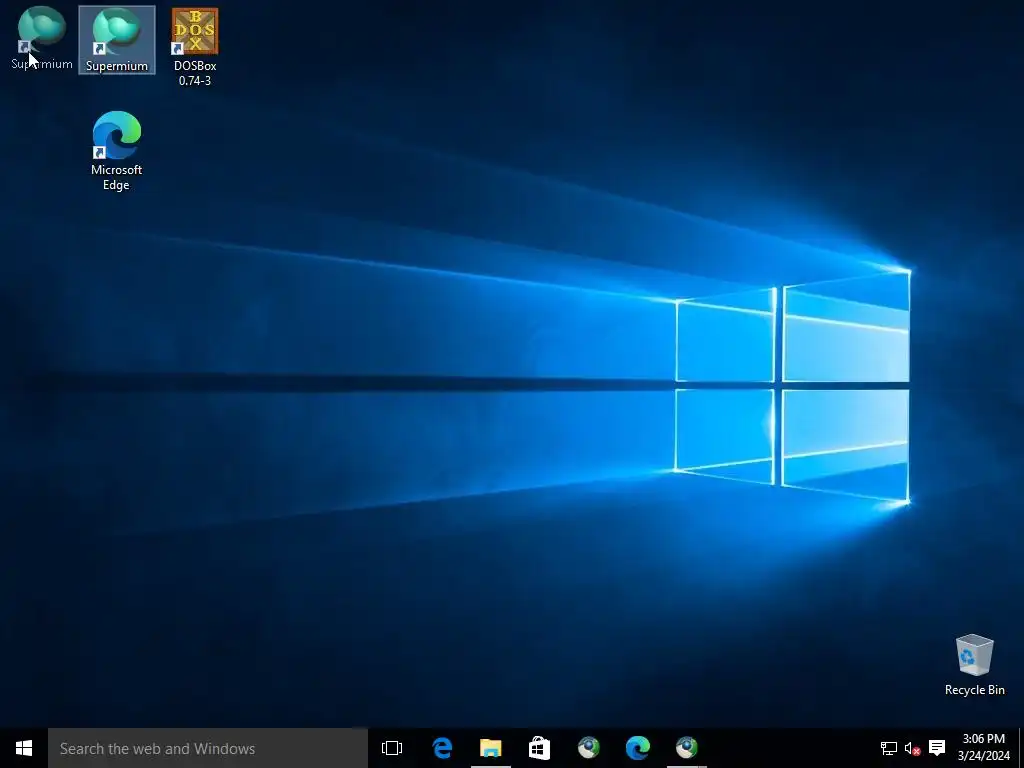Click the Supermium taskbar icon beside the Store
This screenshot has height=768, width=1024.
pyautogui.click(x=588, y=748)
